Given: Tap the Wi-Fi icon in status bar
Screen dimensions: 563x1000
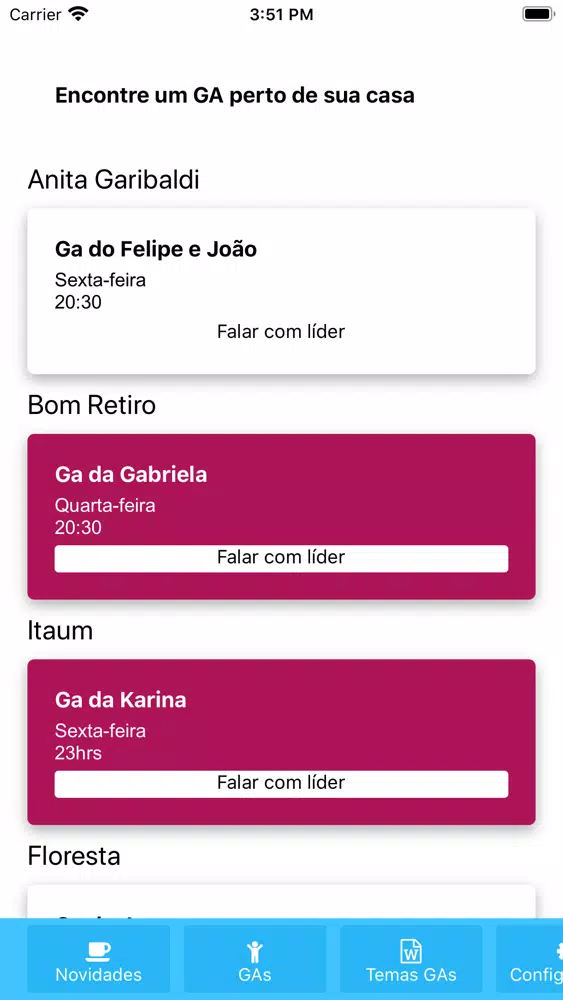Looking at the screenshot, I should [78, 14].
